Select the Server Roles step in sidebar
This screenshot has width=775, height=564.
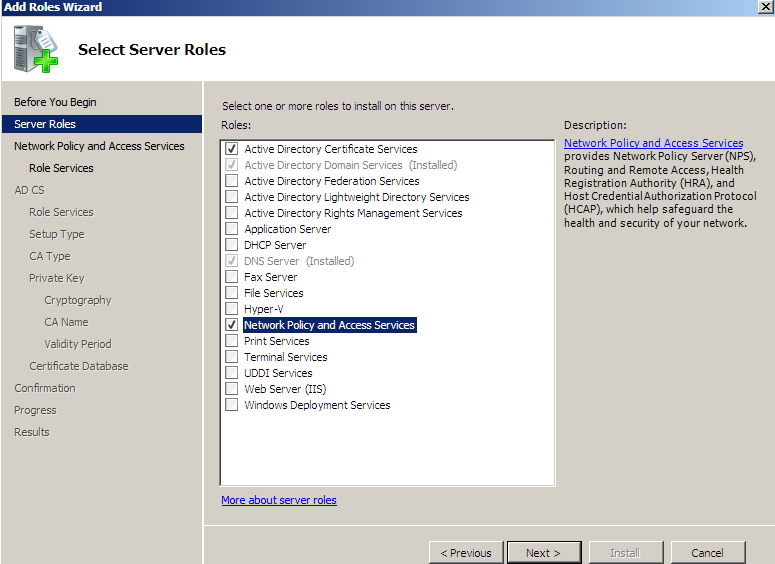click(102, 124)
